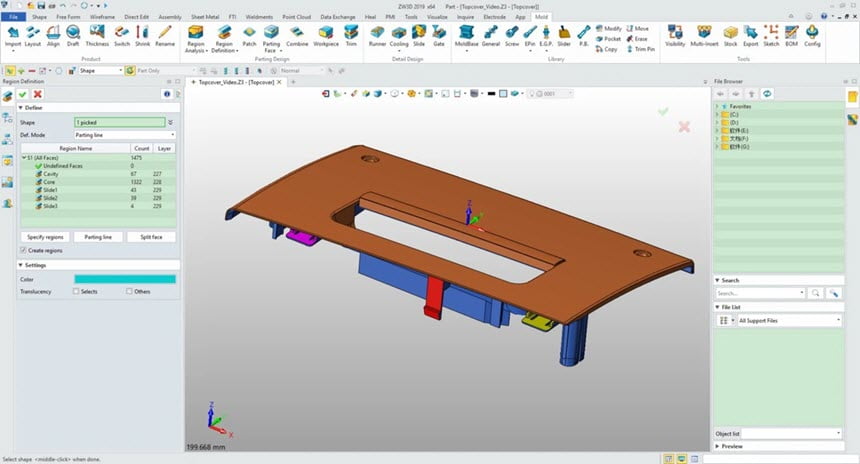Click the File Browser search magnifier icon

(x=816, y=293)
